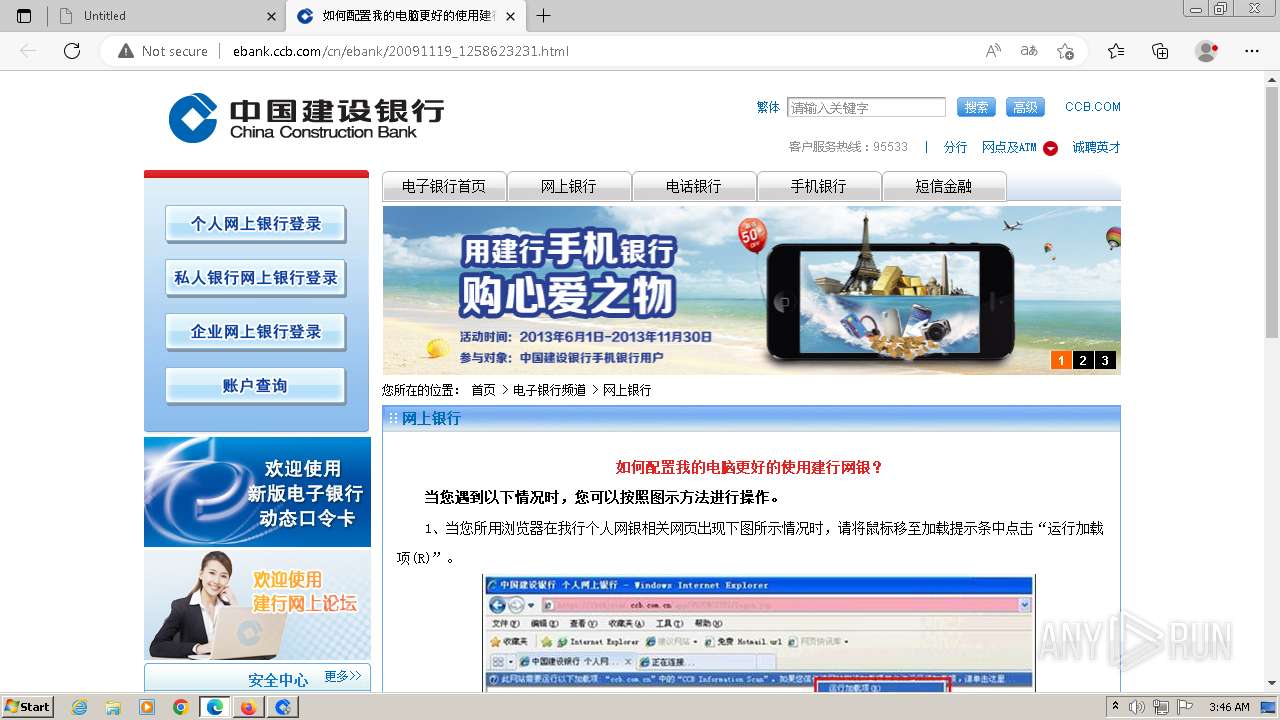The image size is (1280, 720).
Task: Show banner slide 3
Action: pos(1105,360)
